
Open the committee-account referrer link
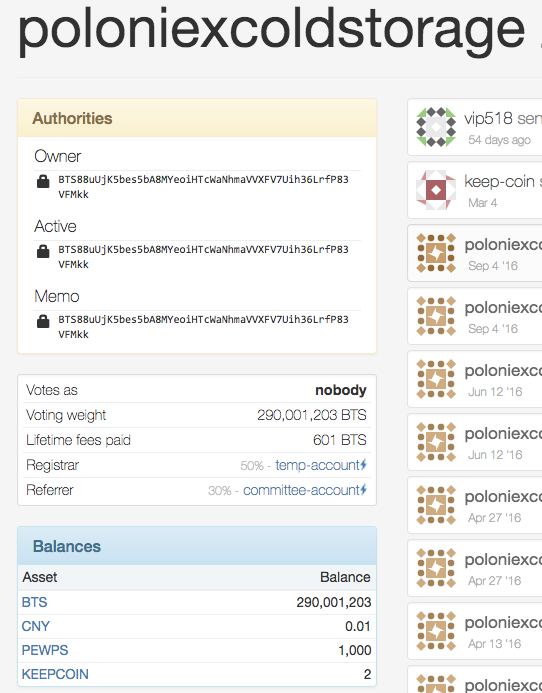pos(302,490)
